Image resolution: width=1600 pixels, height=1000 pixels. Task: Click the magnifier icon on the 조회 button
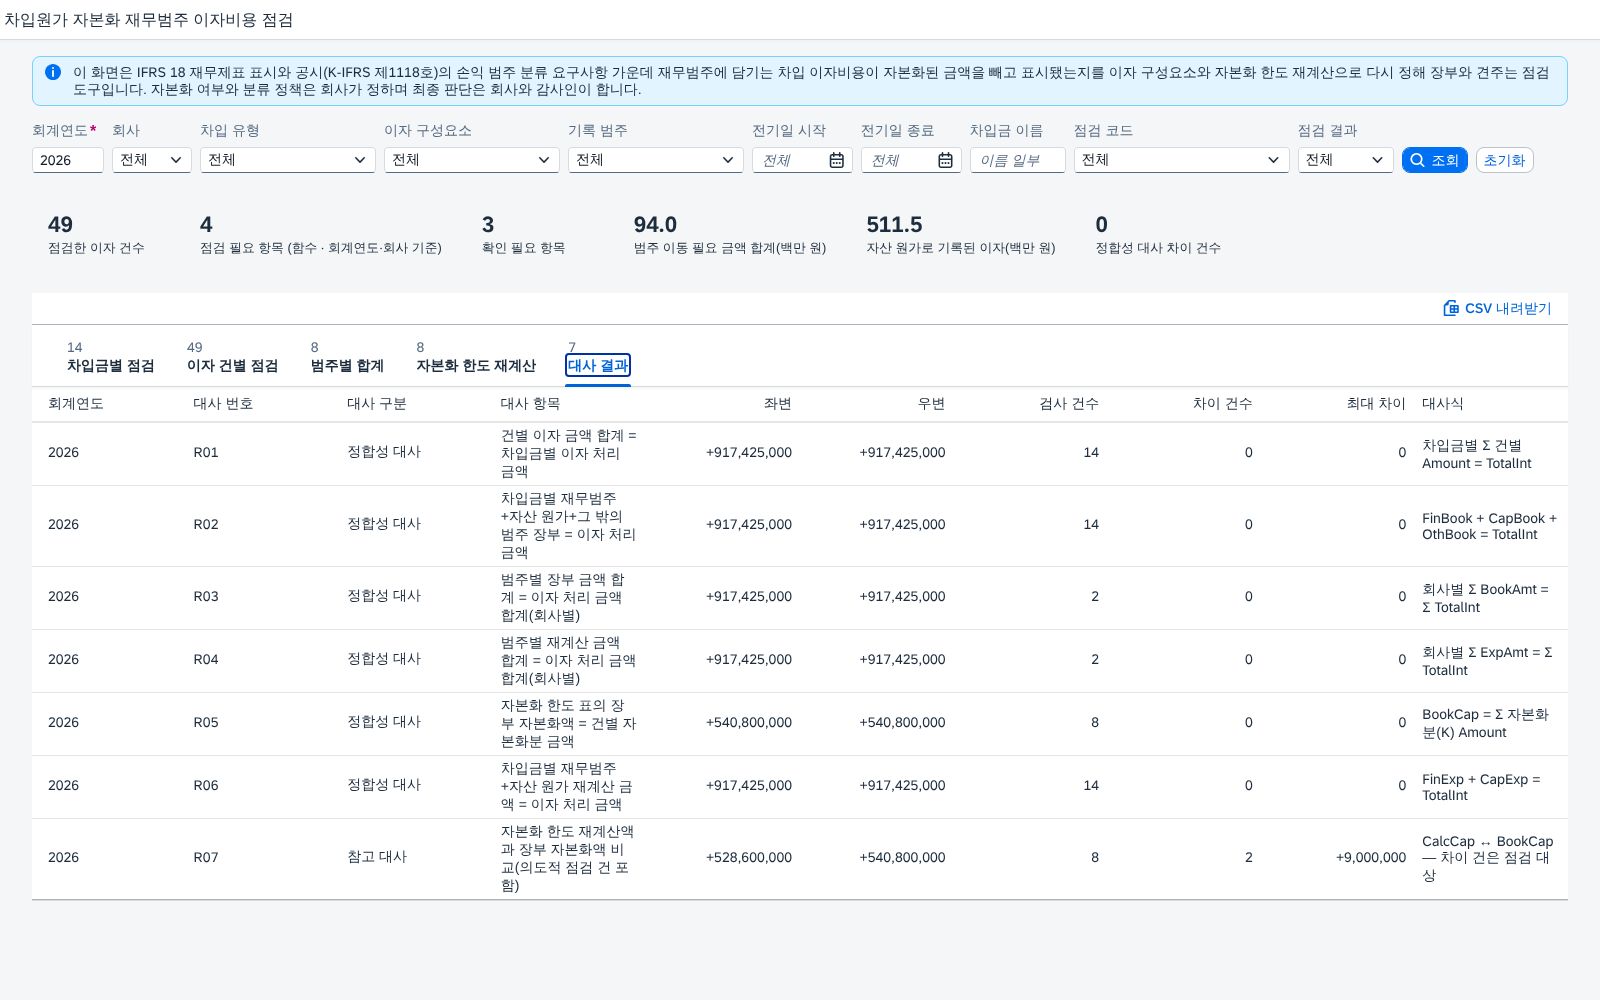(1417, 160)
